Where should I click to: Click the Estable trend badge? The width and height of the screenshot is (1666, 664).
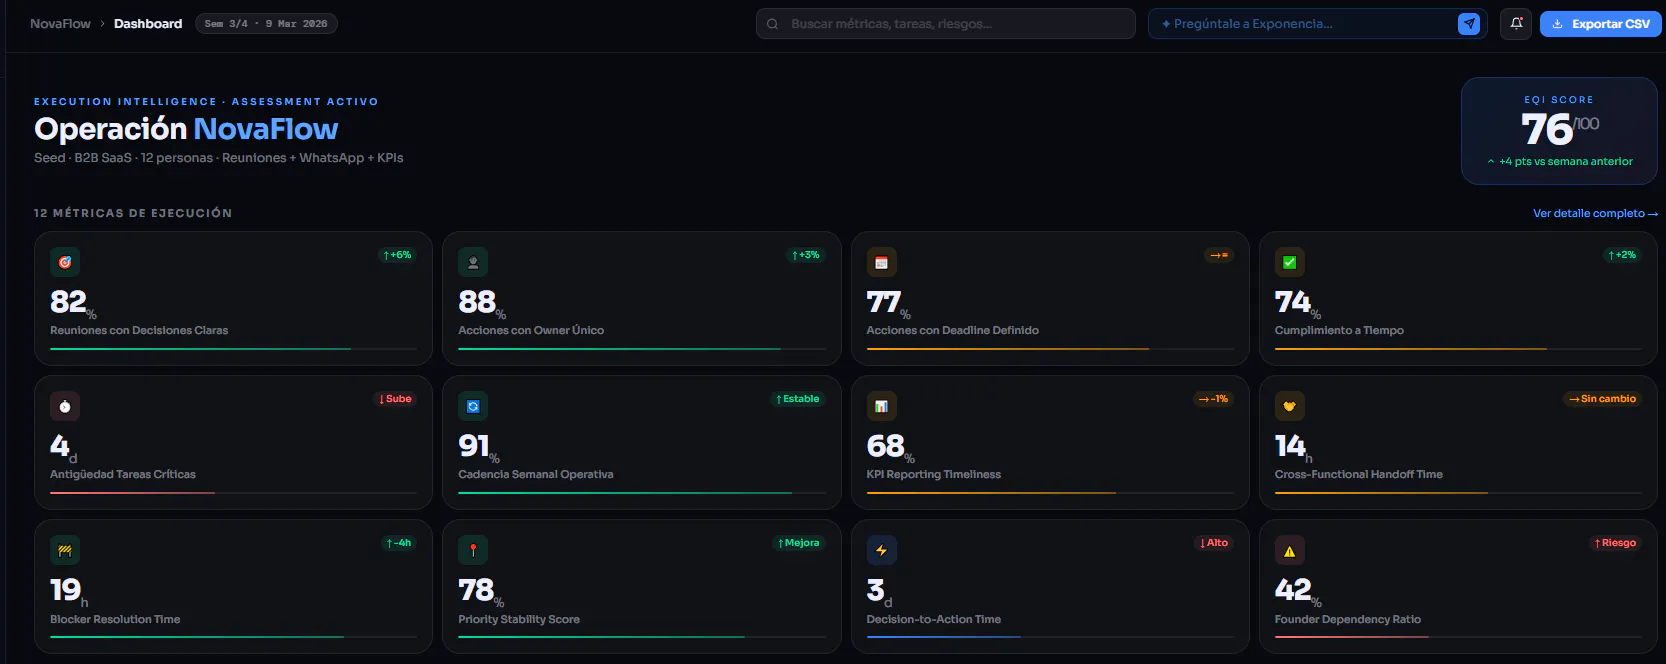click(x=797, y=399)
